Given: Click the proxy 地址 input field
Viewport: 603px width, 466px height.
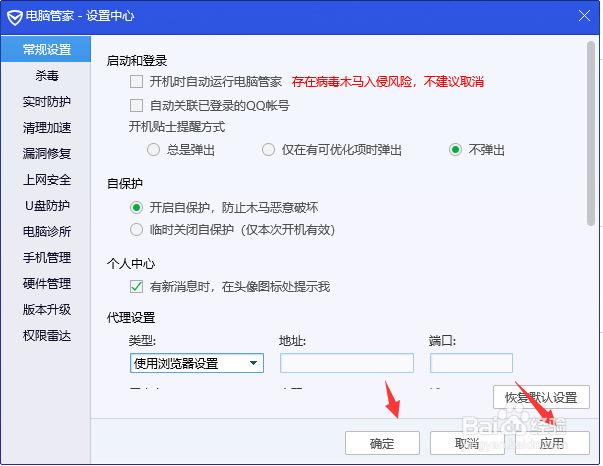Looking at the screenshot, I should [x=347, y=363].
